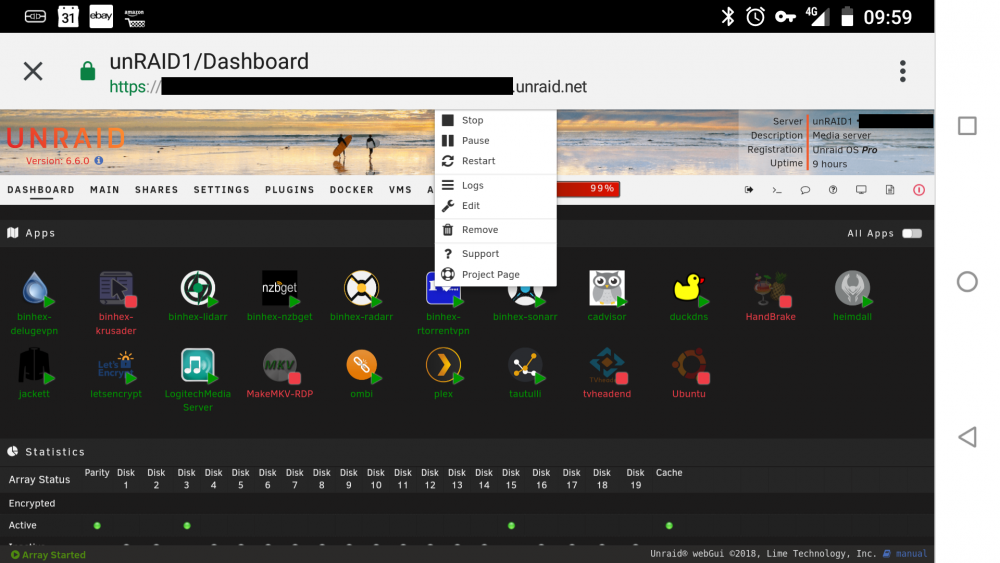Tap the Android home circle button
Viewport: 1000px width, 563px height.
967,281
